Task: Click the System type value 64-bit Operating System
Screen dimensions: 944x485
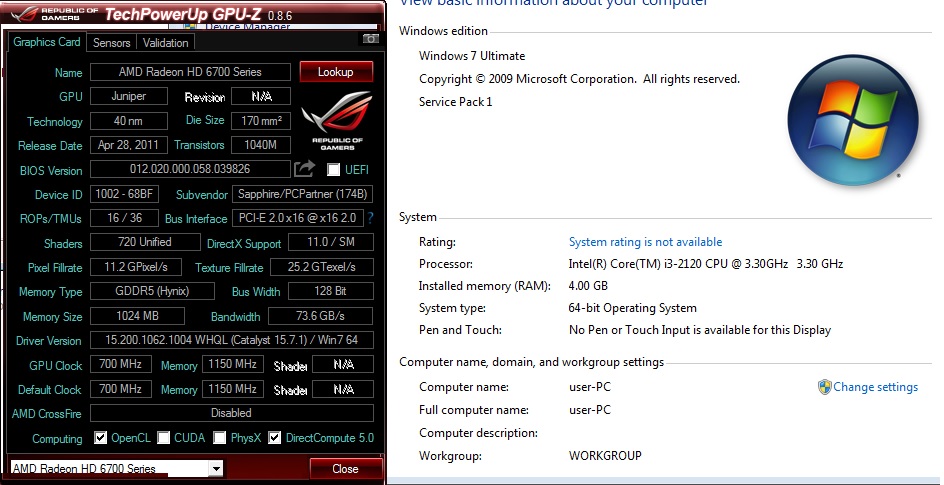Action: [x=633, y=308]
